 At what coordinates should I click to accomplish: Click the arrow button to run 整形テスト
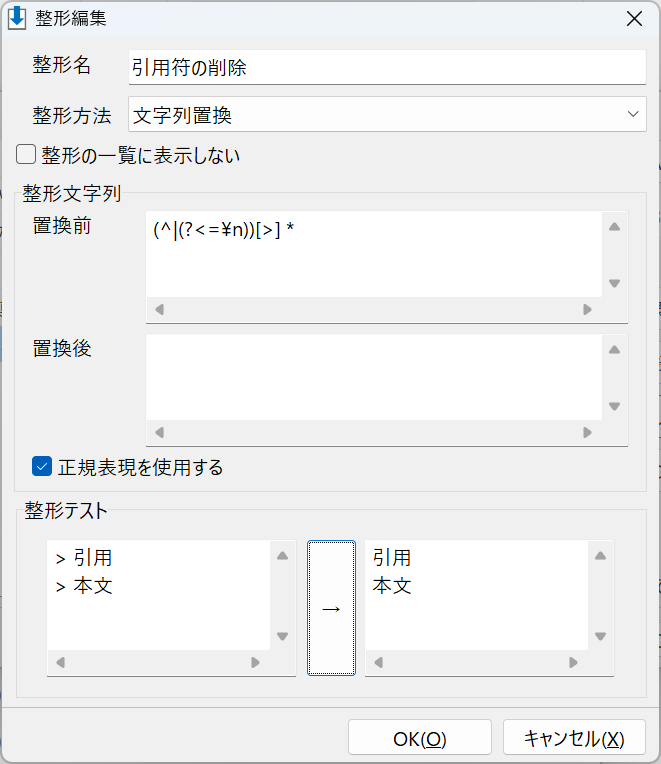click(x=331, y=608)
